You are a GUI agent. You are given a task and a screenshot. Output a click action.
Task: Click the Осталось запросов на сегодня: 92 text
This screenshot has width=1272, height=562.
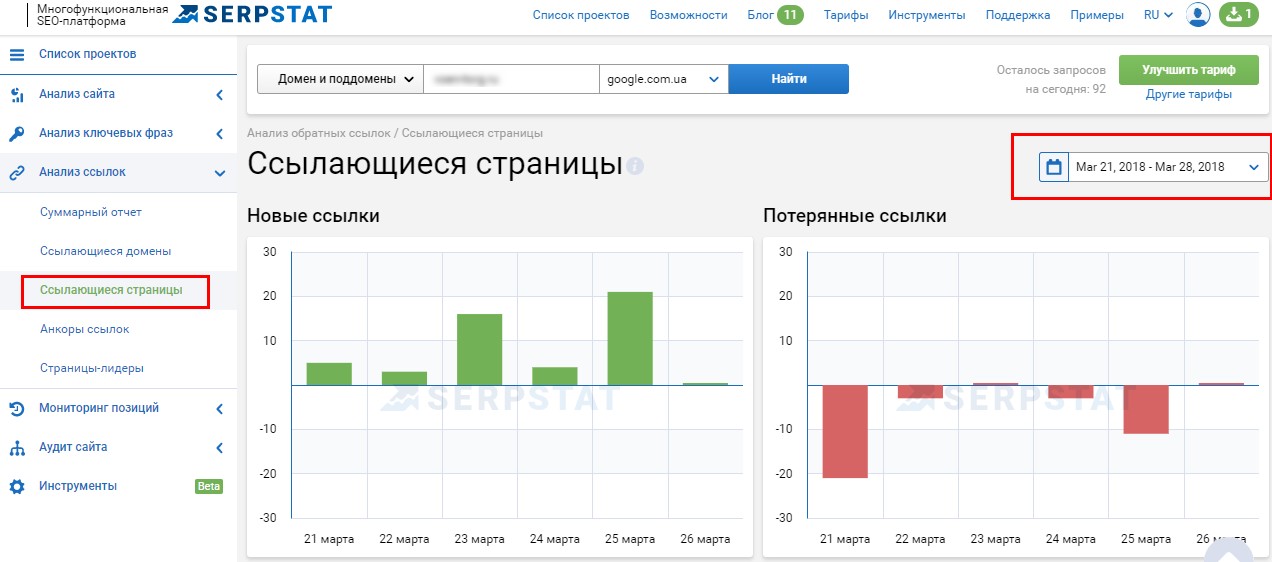(x=1051, y=80)
